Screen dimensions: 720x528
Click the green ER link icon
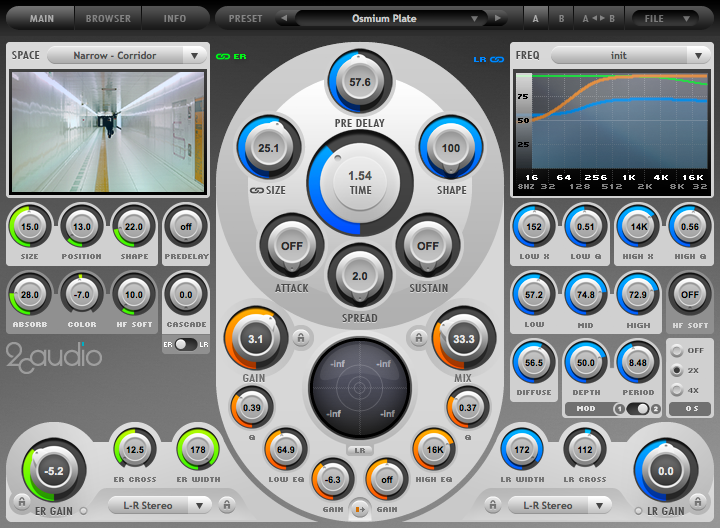[x=223, y=57]
